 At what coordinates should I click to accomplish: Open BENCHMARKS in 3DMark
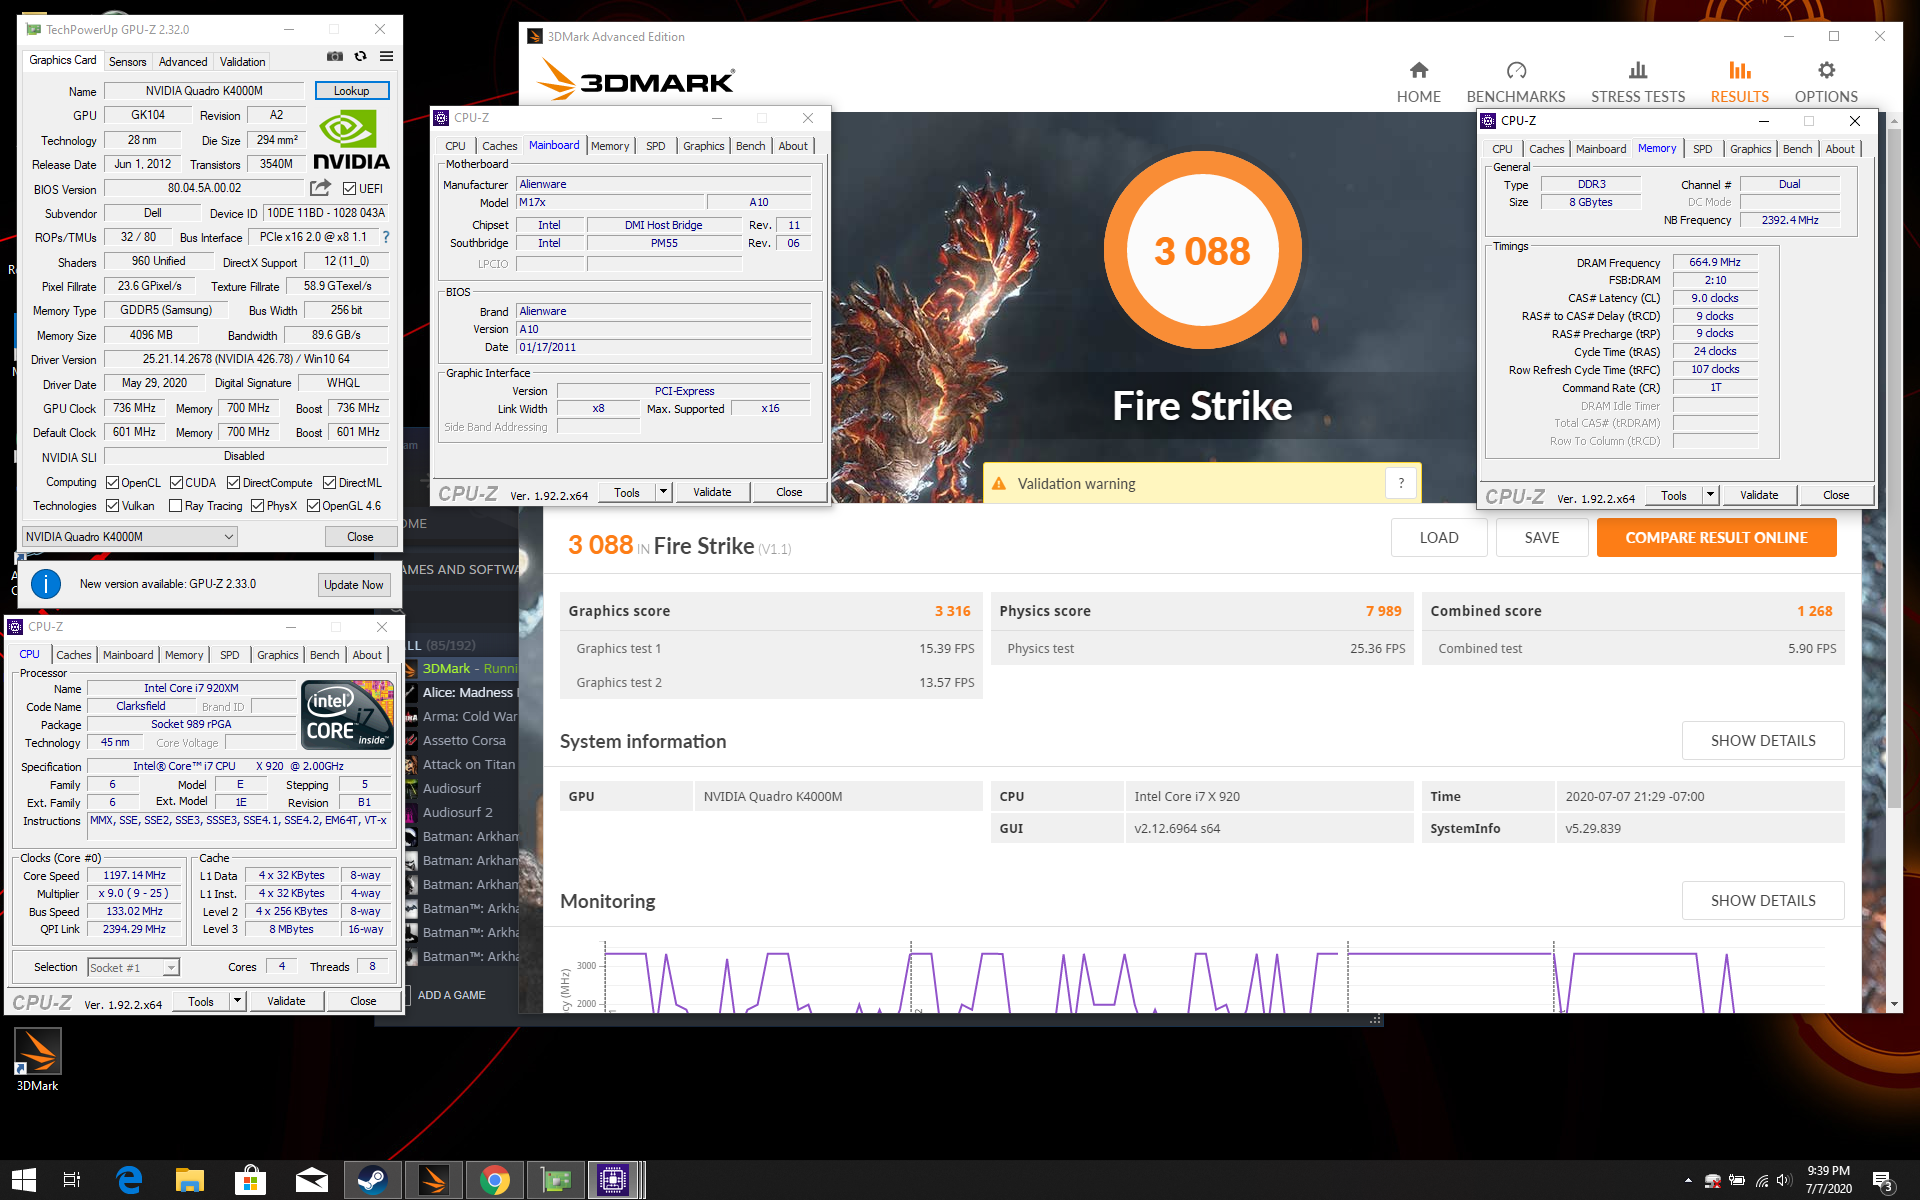tap(1516, 82)
